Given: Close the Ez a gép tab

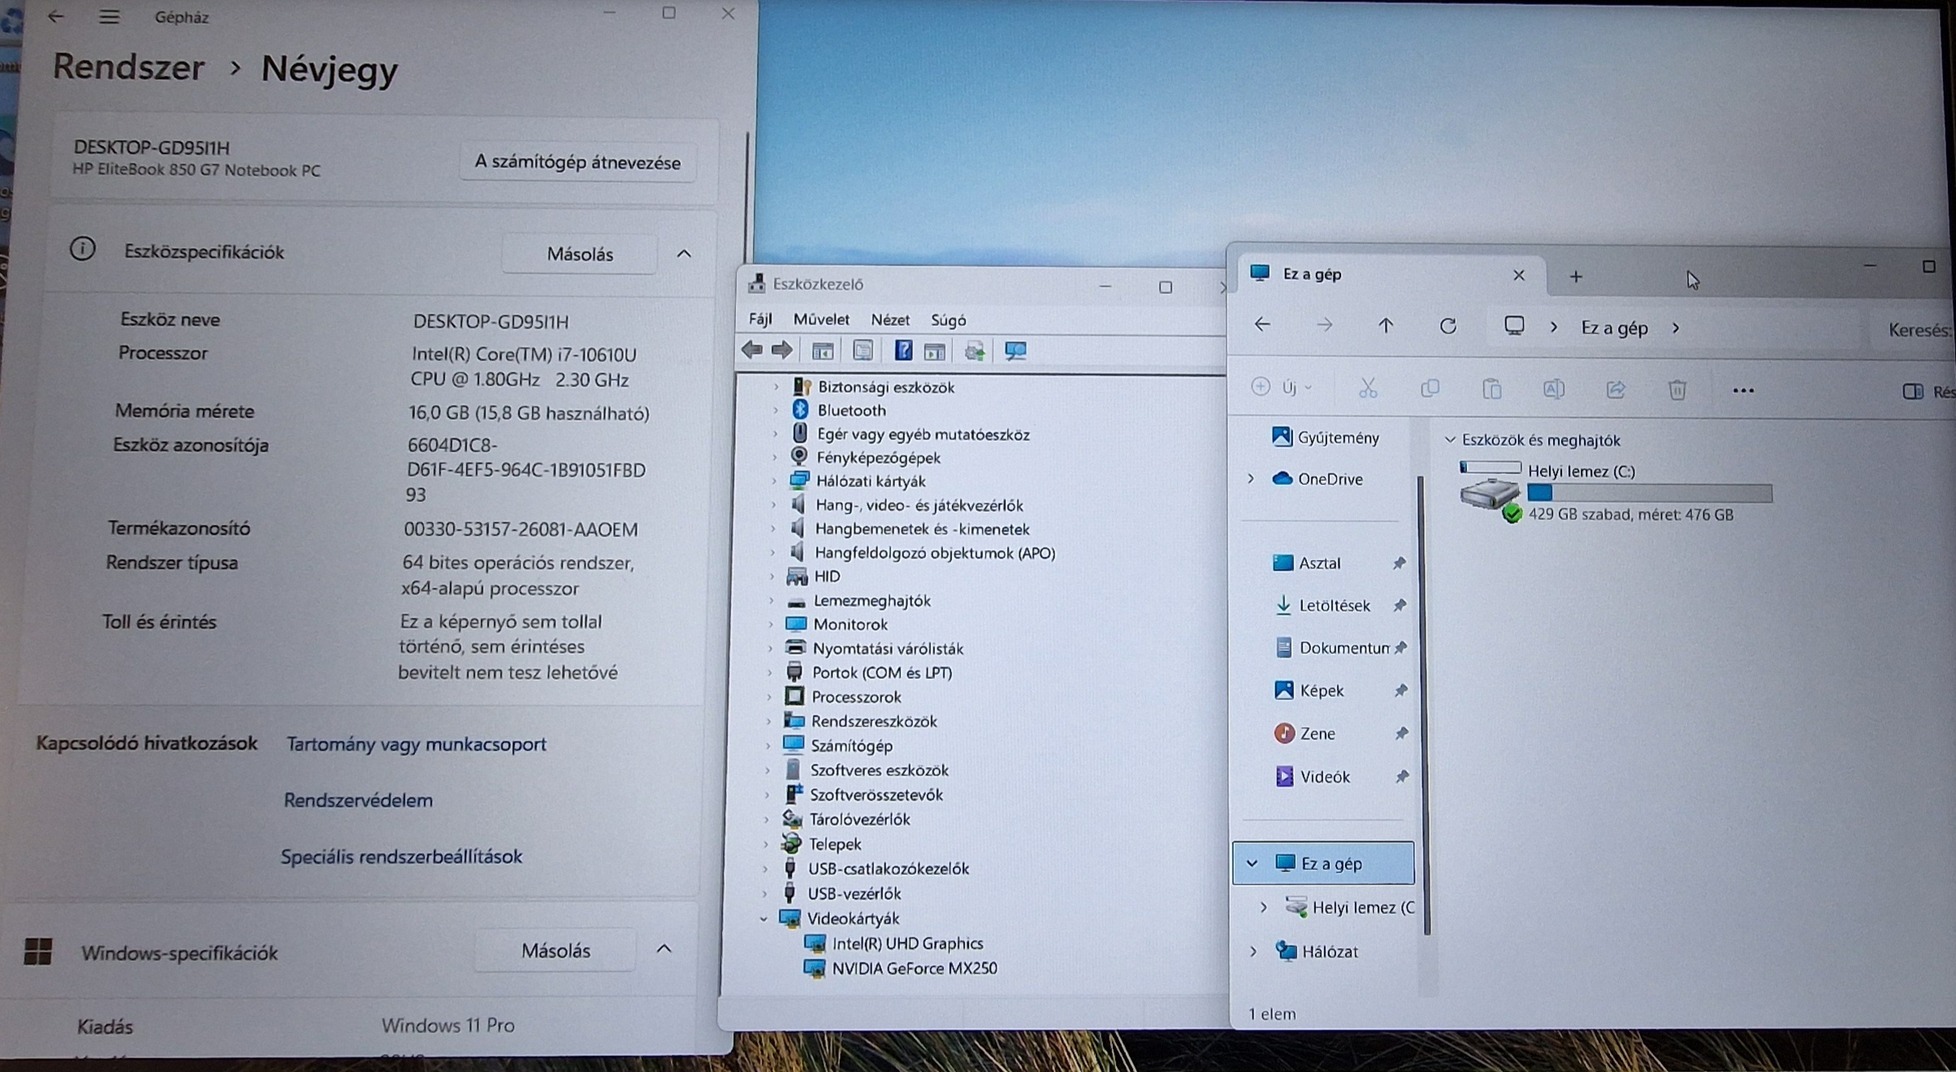Looking at the screenshot, I should pos(1518,275).
